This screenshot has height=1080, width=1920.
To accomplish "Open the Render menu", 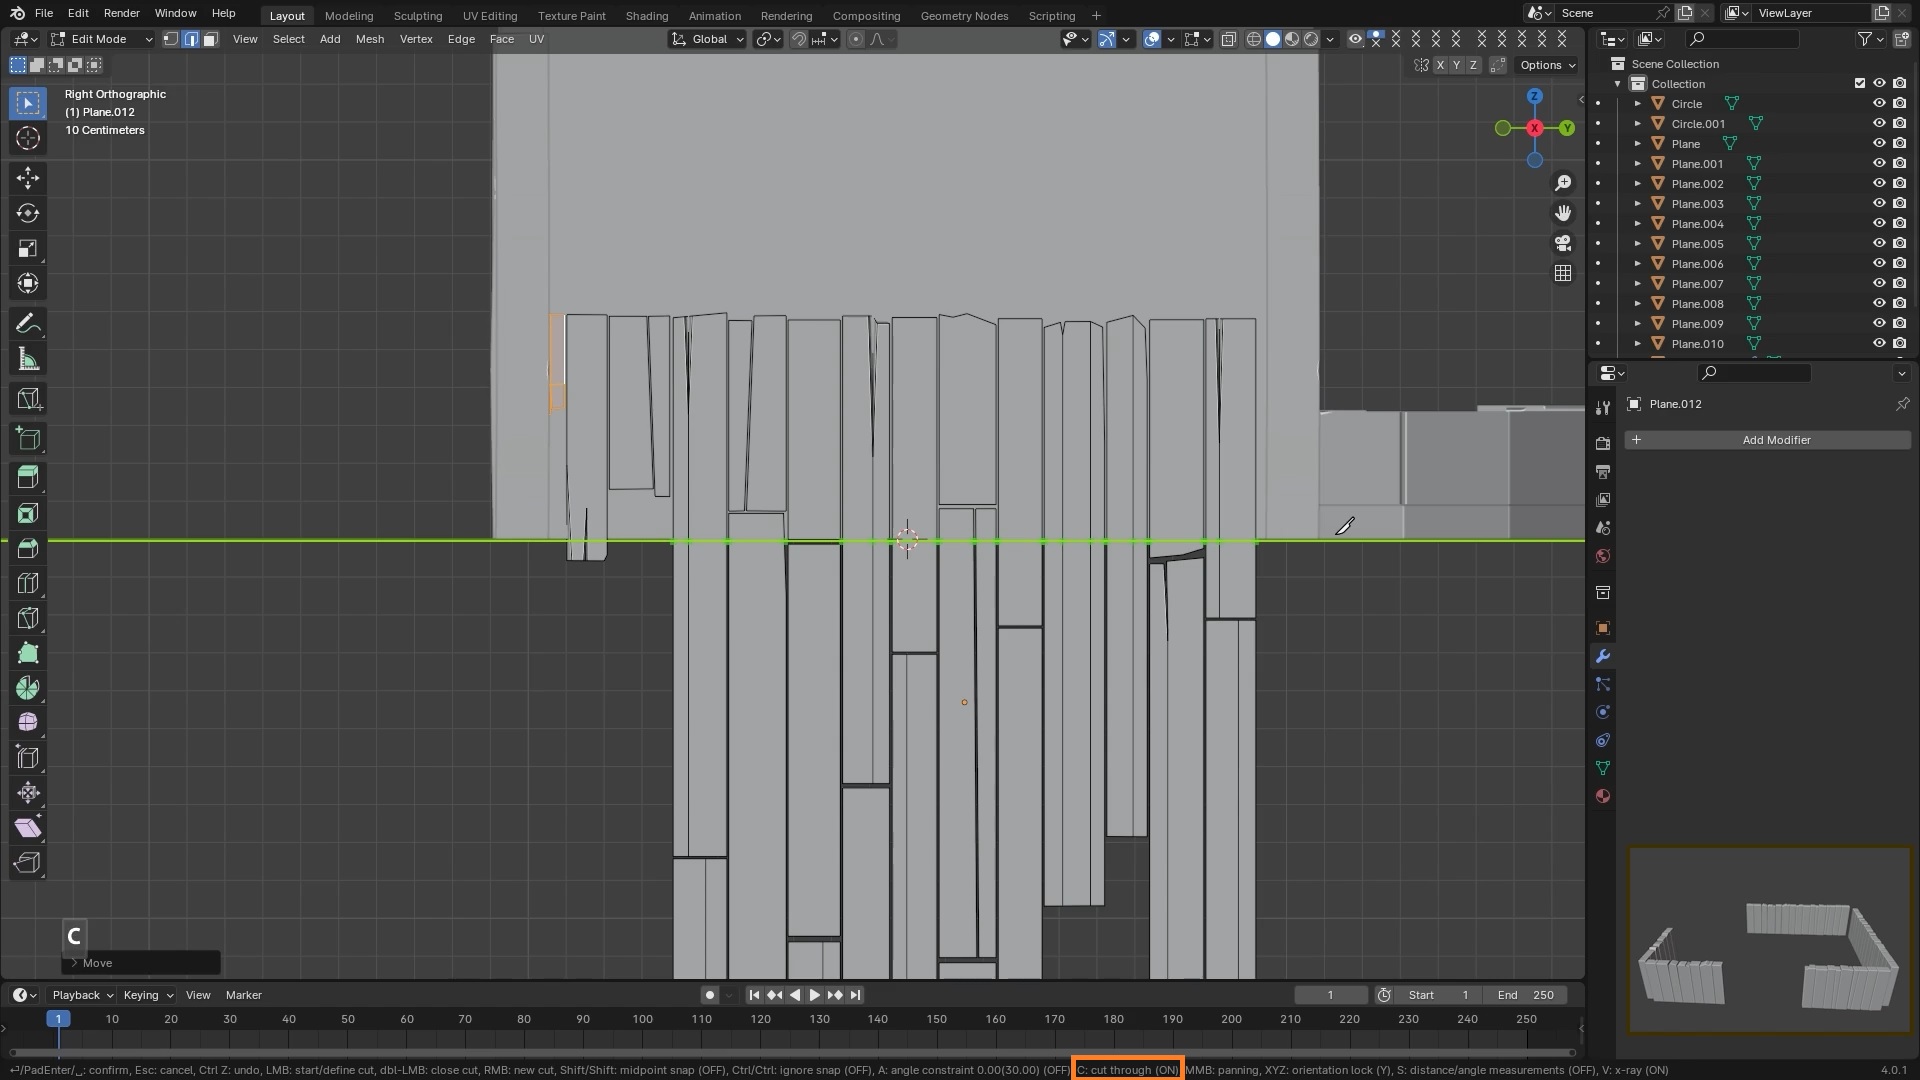I will point(122,13).
